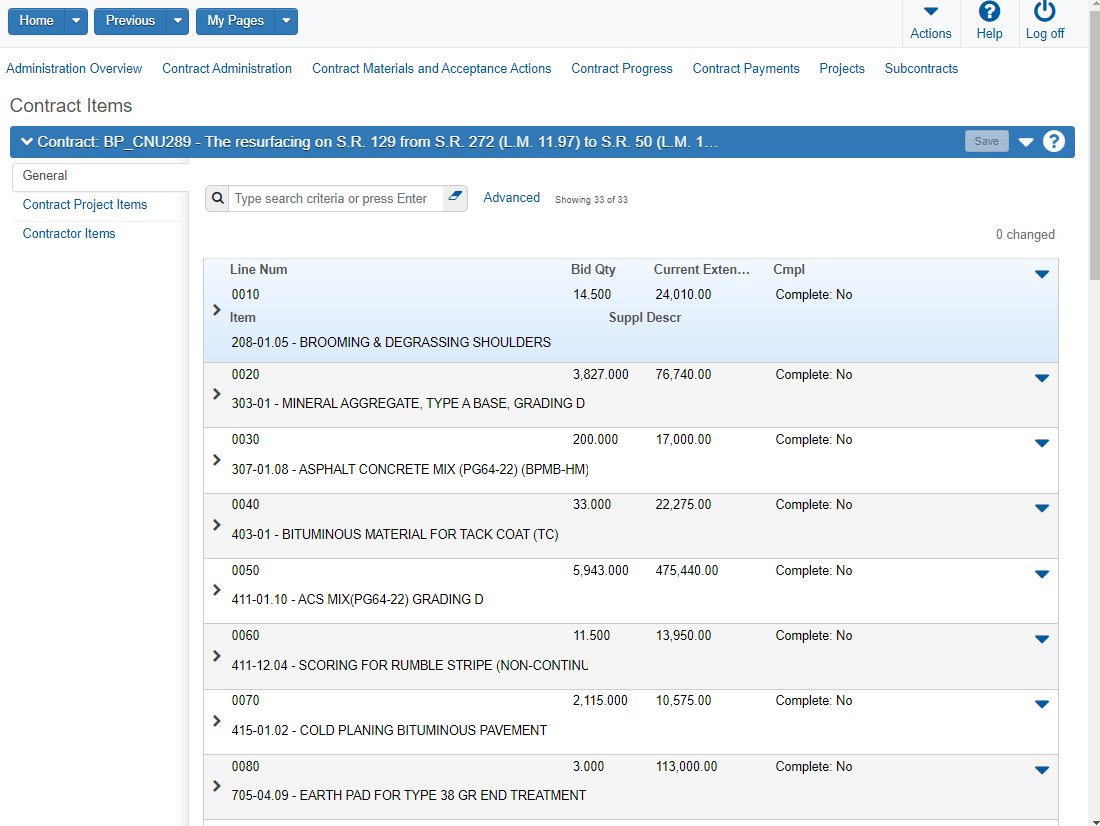Open the contract component actions arrow
Screen dimensions: 1100x826
point(1026,142)
